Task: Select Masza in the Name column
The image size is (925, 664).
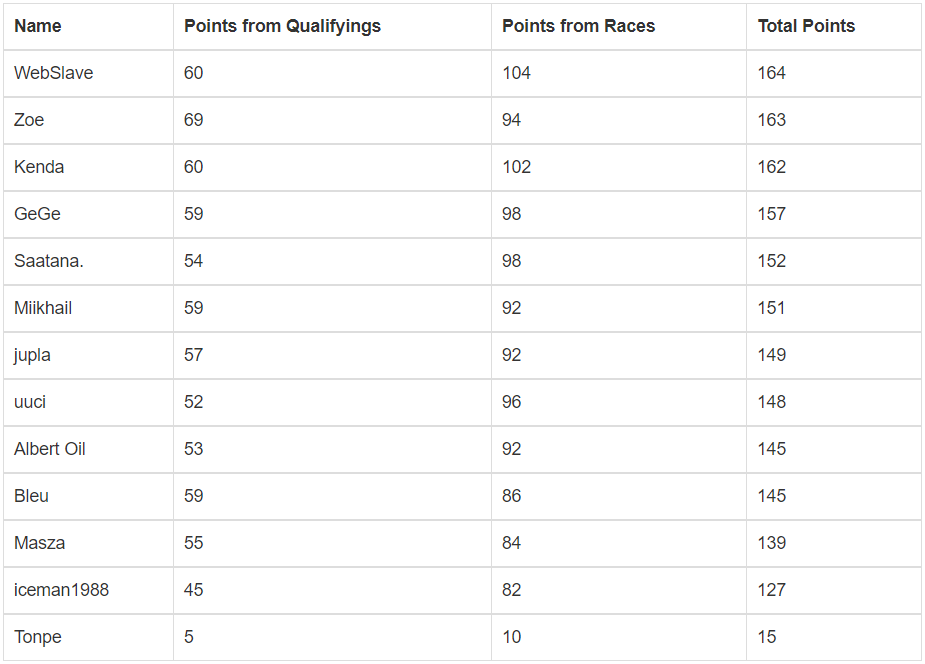Action: 40,543
